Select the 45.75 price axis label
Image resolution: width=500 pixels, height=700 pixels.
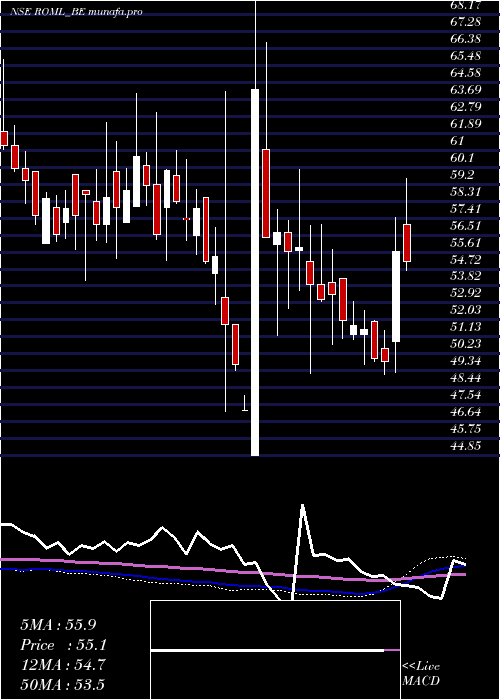[466, 429]
